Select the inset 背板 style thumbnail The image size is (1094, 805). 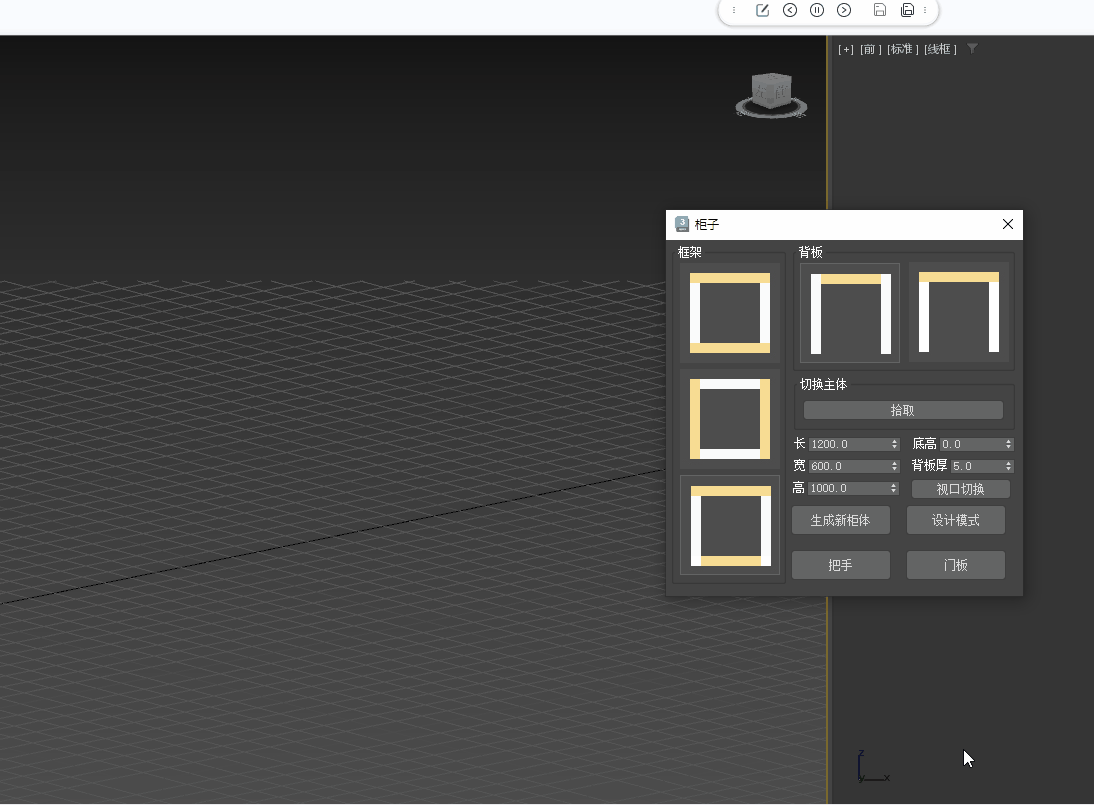point(849,313)
